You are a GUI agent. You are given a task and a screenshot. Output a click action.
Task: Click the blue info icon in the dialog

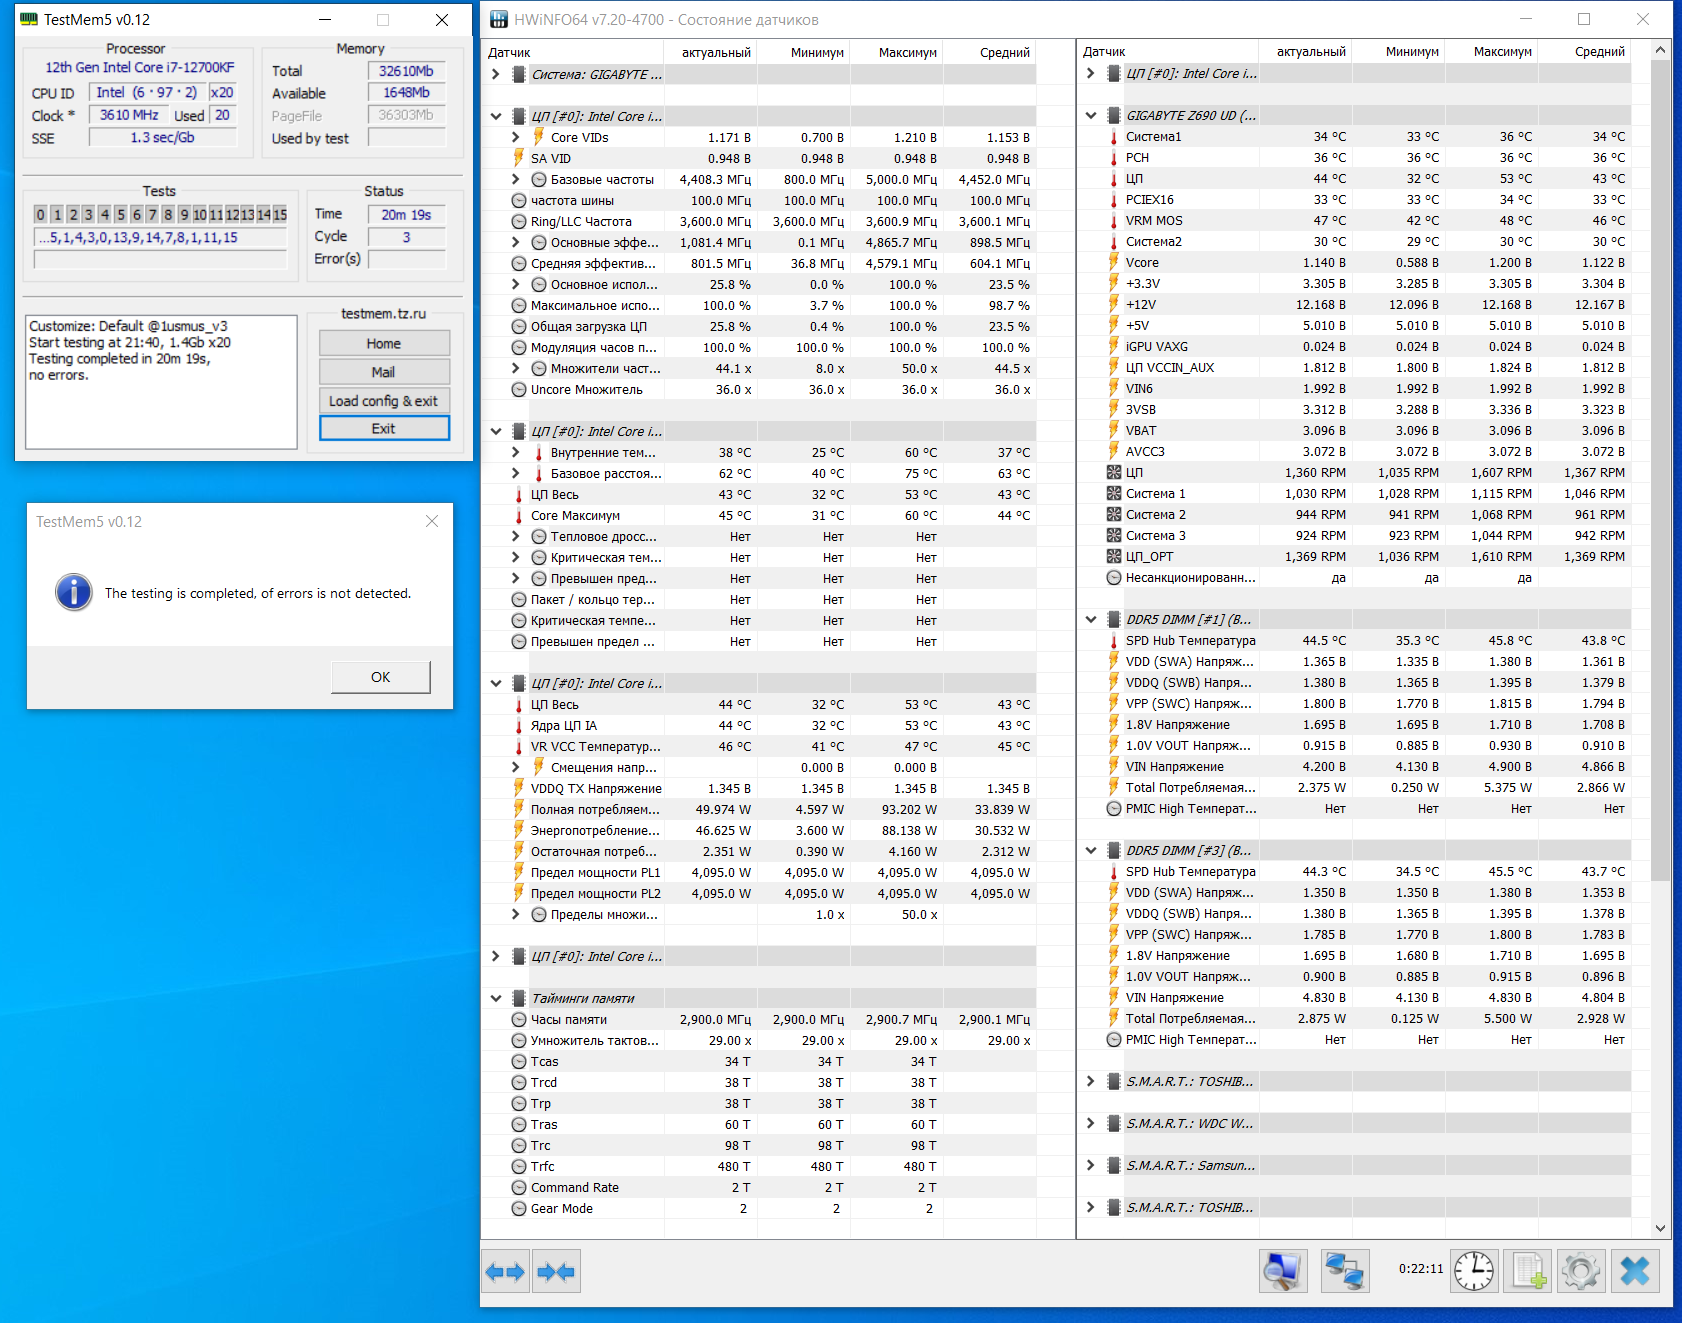[74, 592]
